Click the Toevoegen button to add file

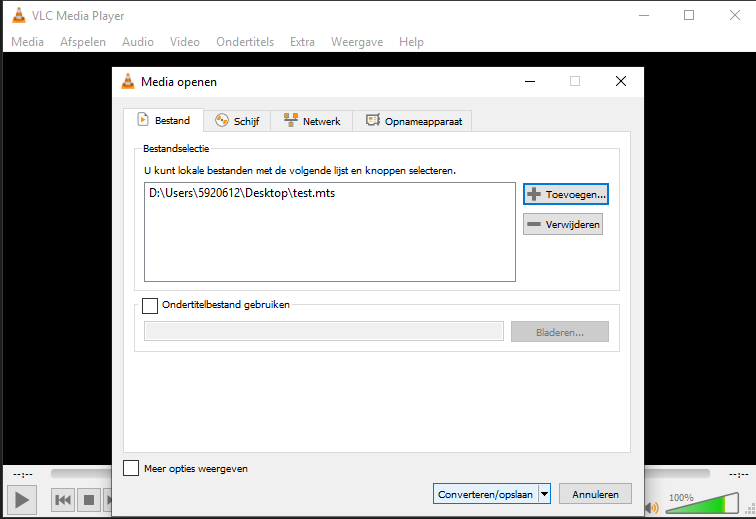[x=566, y=194]
